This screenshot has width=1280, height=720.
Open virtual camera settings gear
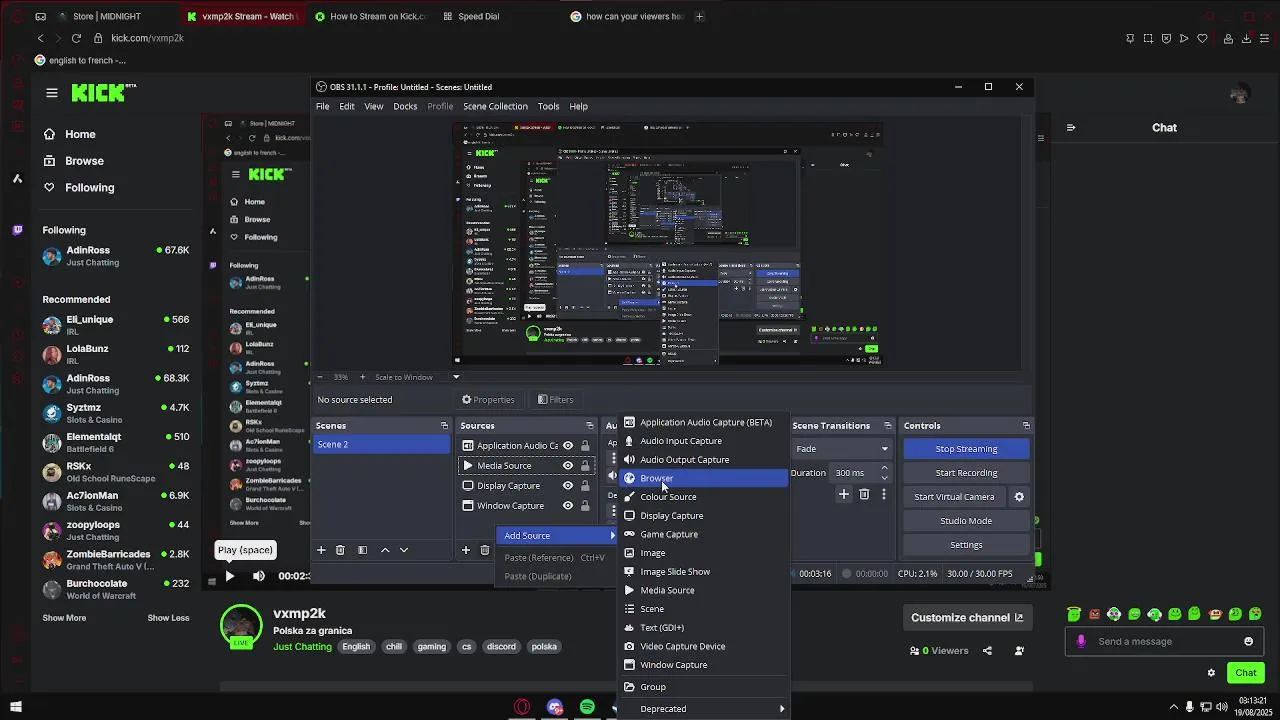click(x=1019, y=497)
